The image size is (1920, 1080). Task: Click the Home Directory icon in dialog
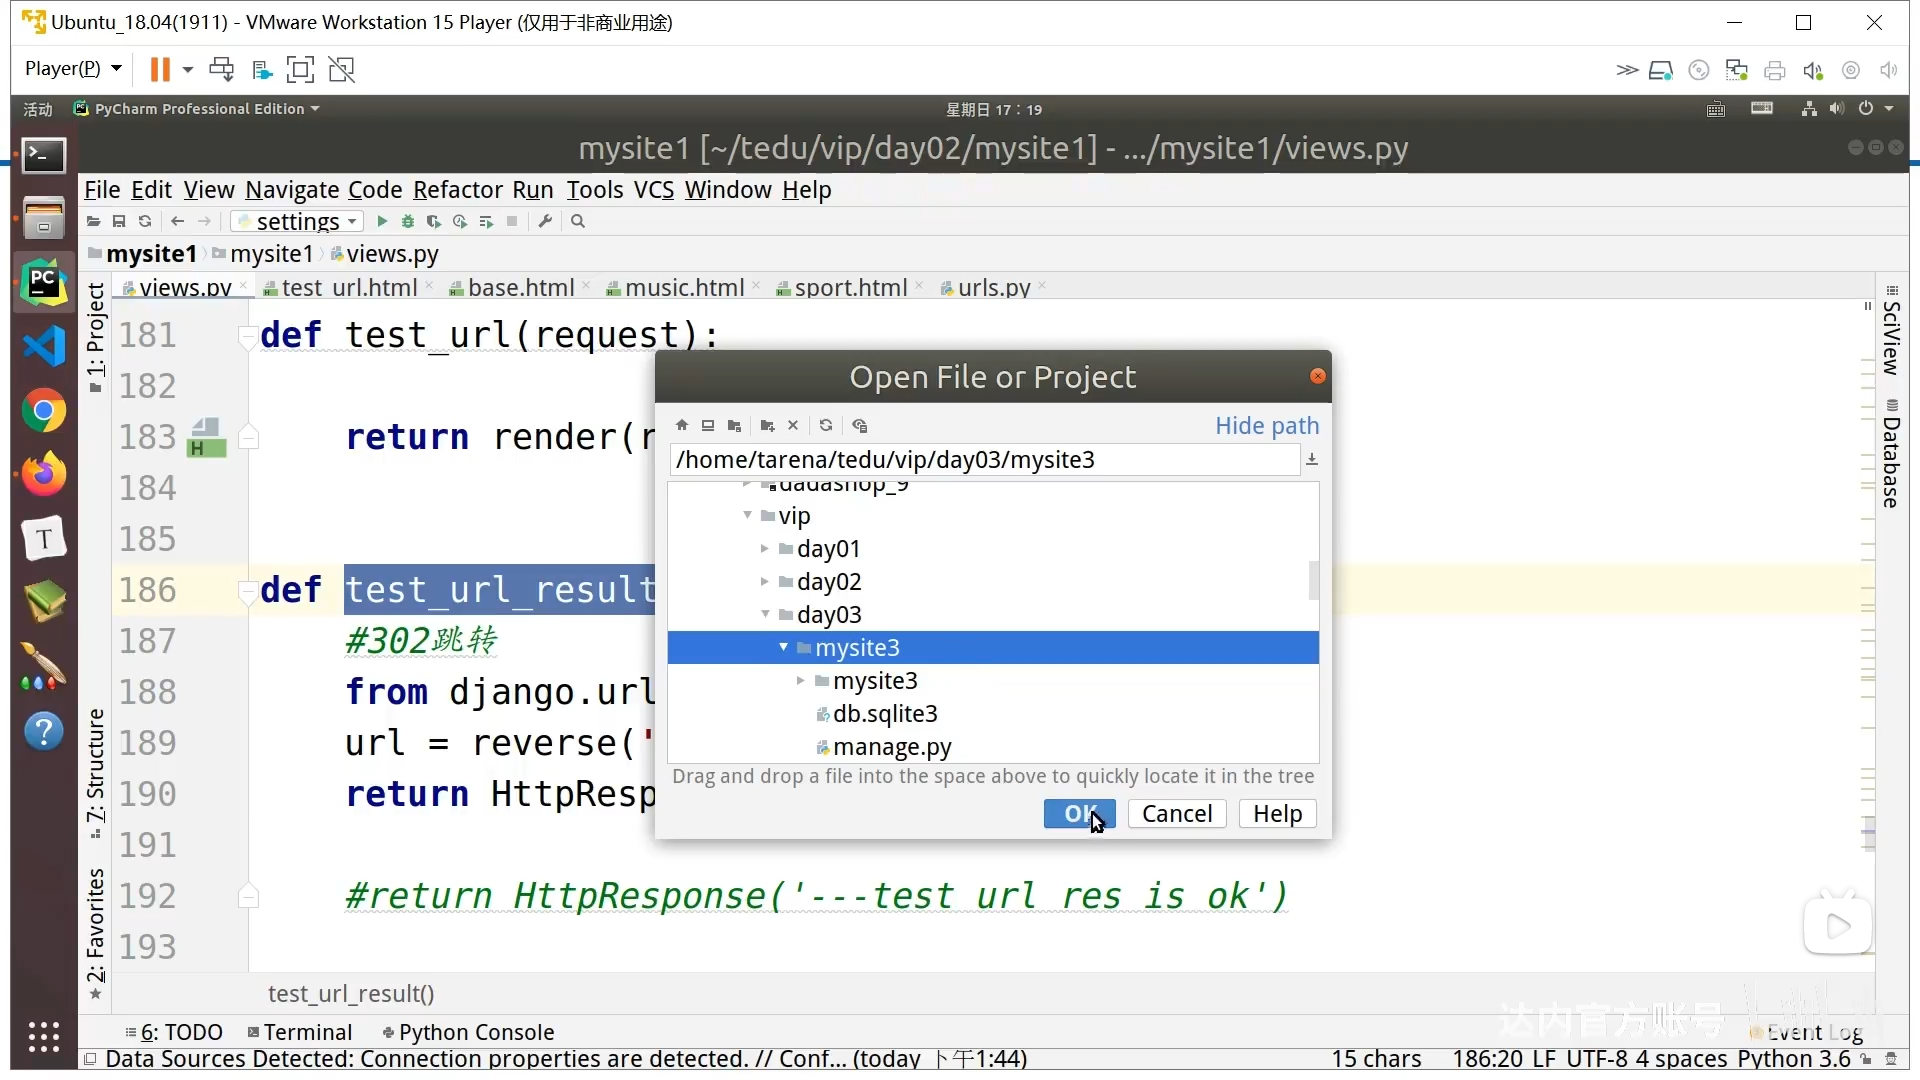[x=682, y=426]
